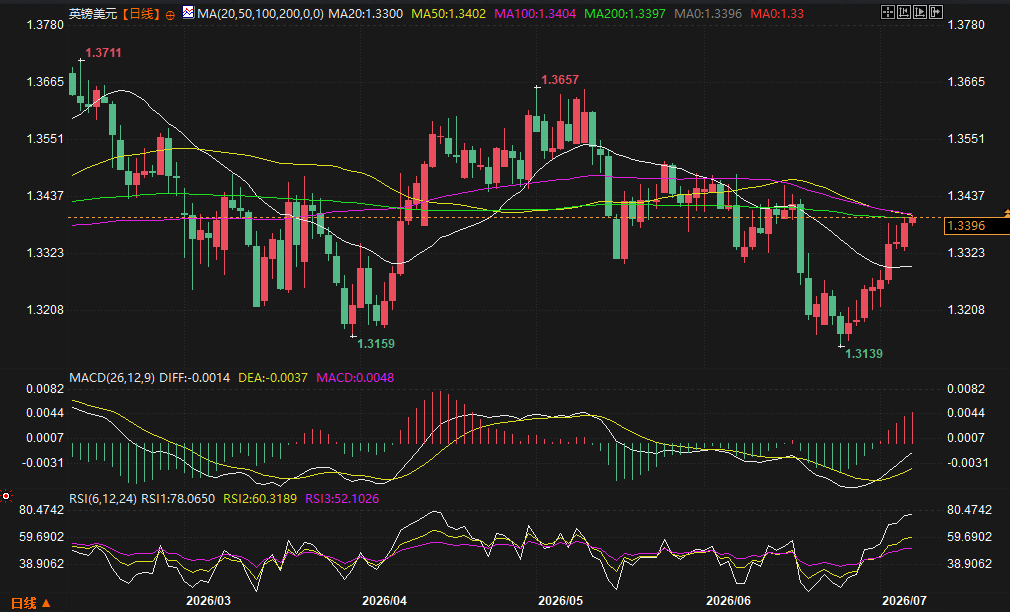Screen dimensions: 1010x612
Task: Click the red alert dot icon at left edge
Action: tap(6, 496)
